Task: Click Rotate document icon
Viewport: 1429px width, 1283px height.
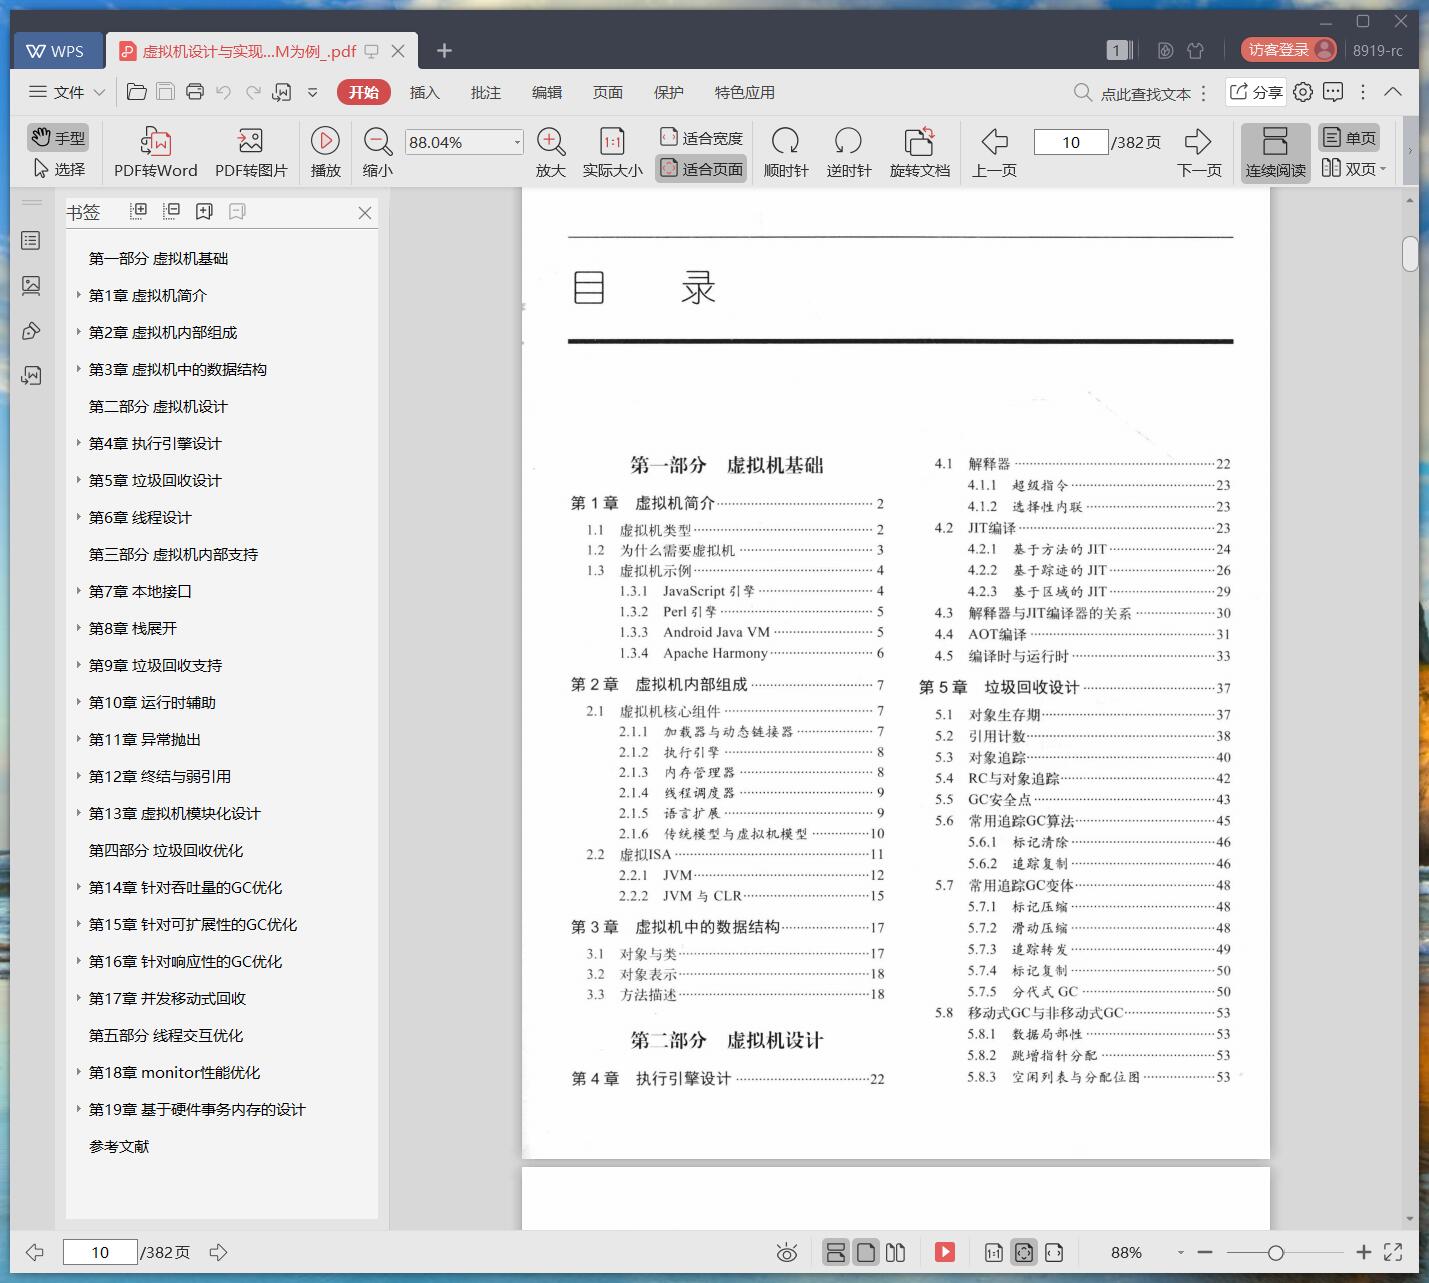Action: [920, 152]
